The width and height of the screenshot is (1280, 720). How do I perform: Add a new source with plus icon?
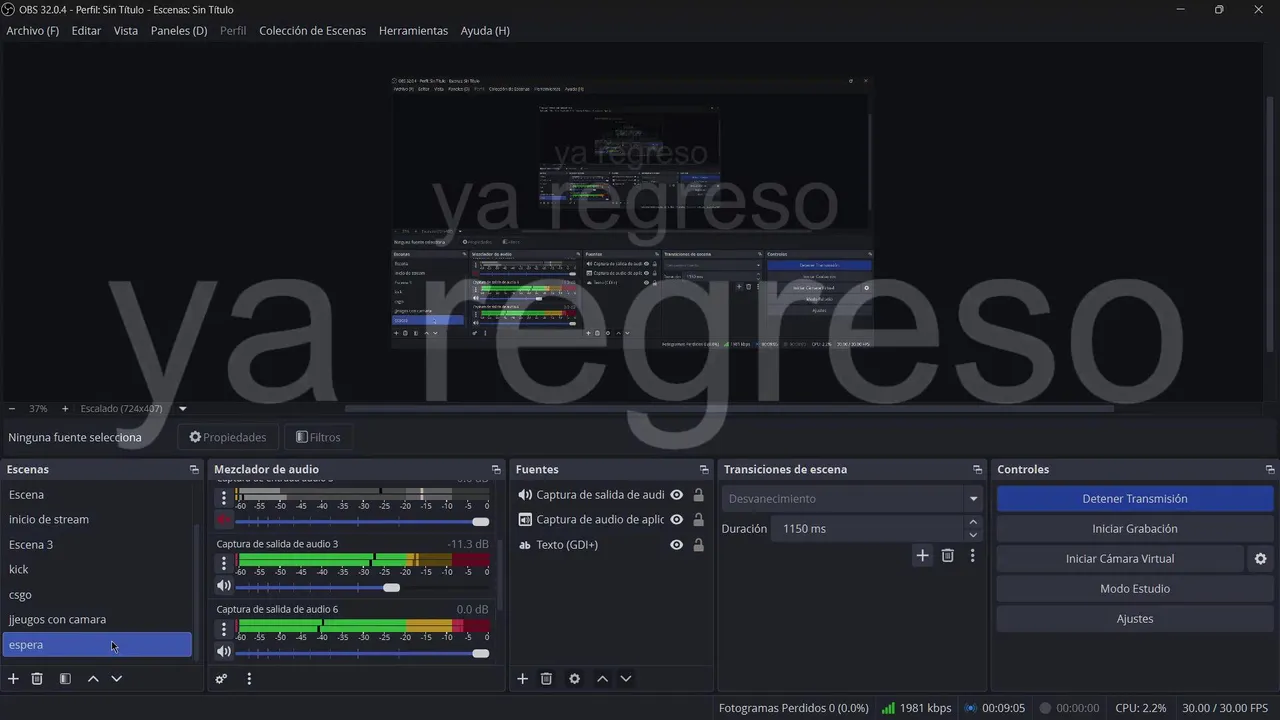[522, 679]
